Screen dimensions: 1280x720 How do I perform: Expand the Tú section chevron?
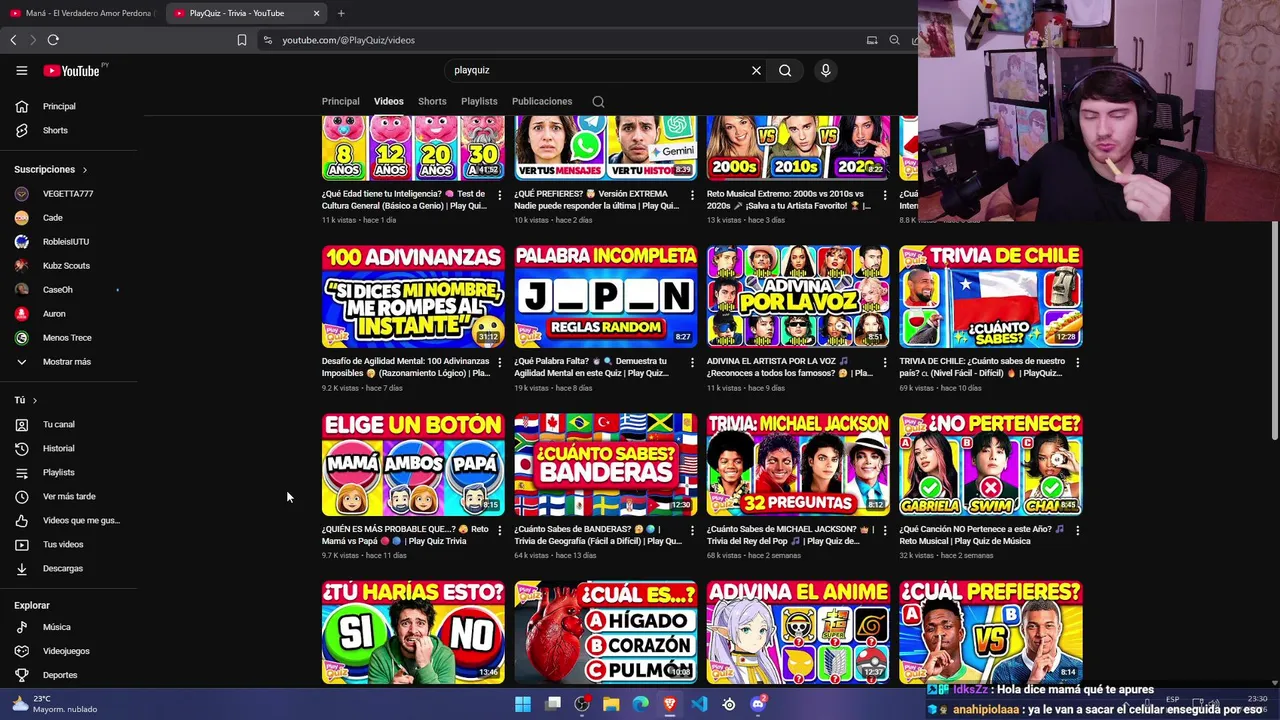point(35,400)
